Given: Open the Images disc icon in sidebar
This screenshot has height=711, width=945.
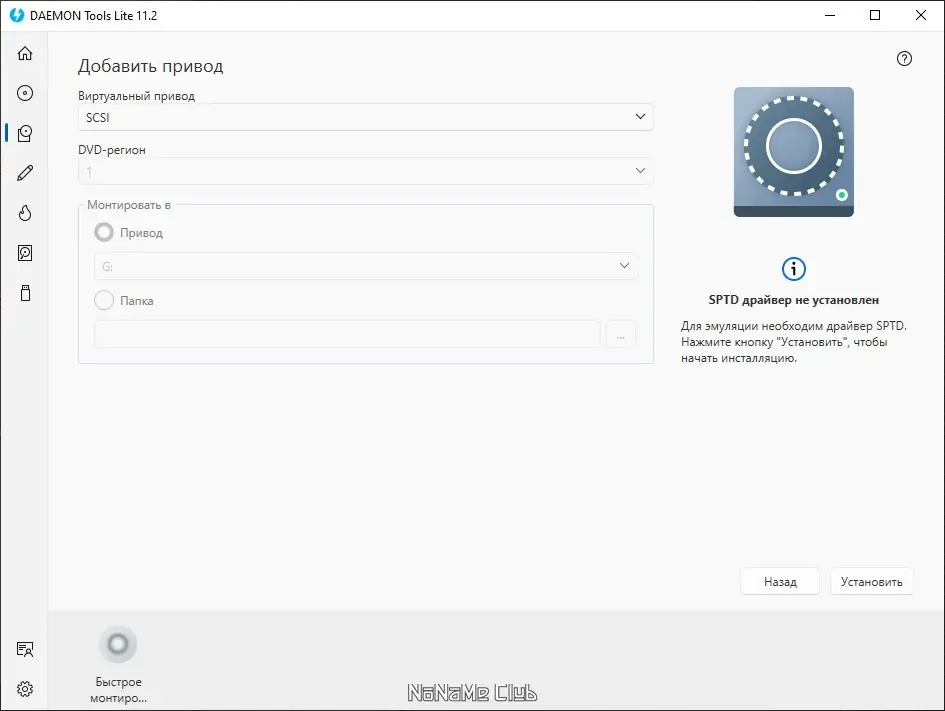Looking at the screenshot, I should [25, 93].
